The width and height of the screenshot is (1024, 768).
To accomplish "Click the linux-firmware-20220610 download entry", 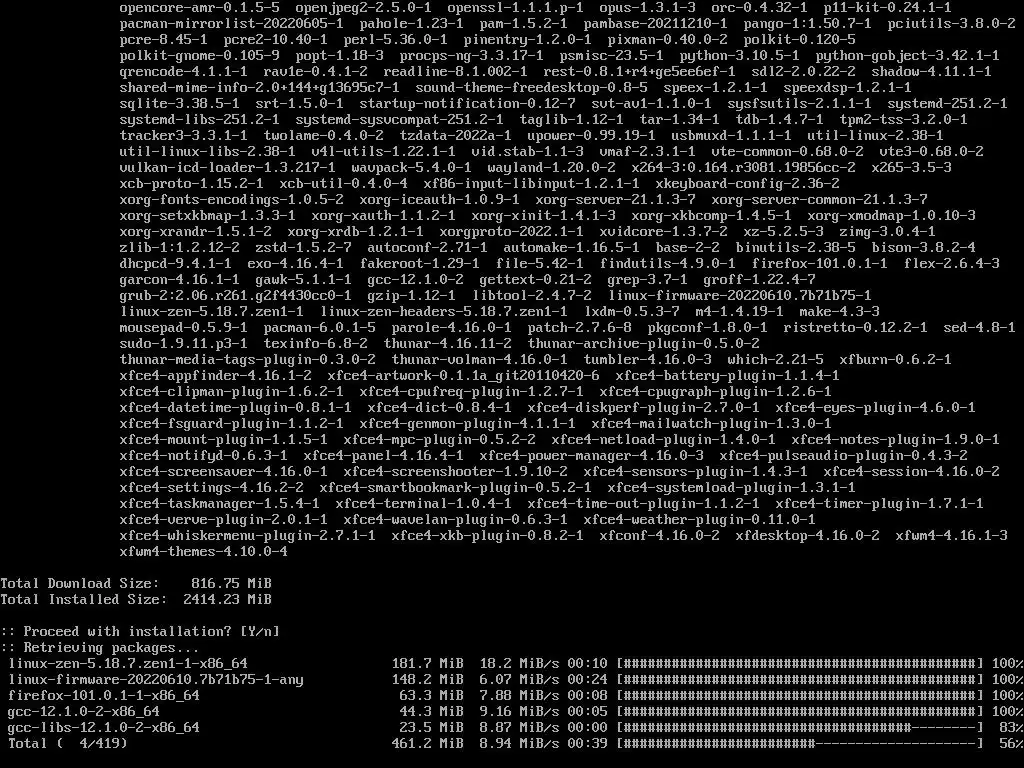I will pyautogui.click(x=155, y=679).
